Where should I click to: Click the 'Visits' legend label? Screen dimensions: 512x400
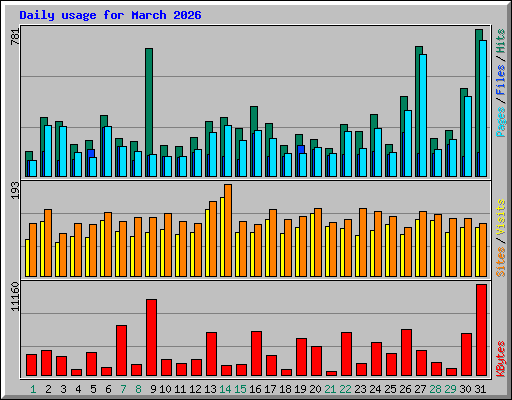pos(501,218)
